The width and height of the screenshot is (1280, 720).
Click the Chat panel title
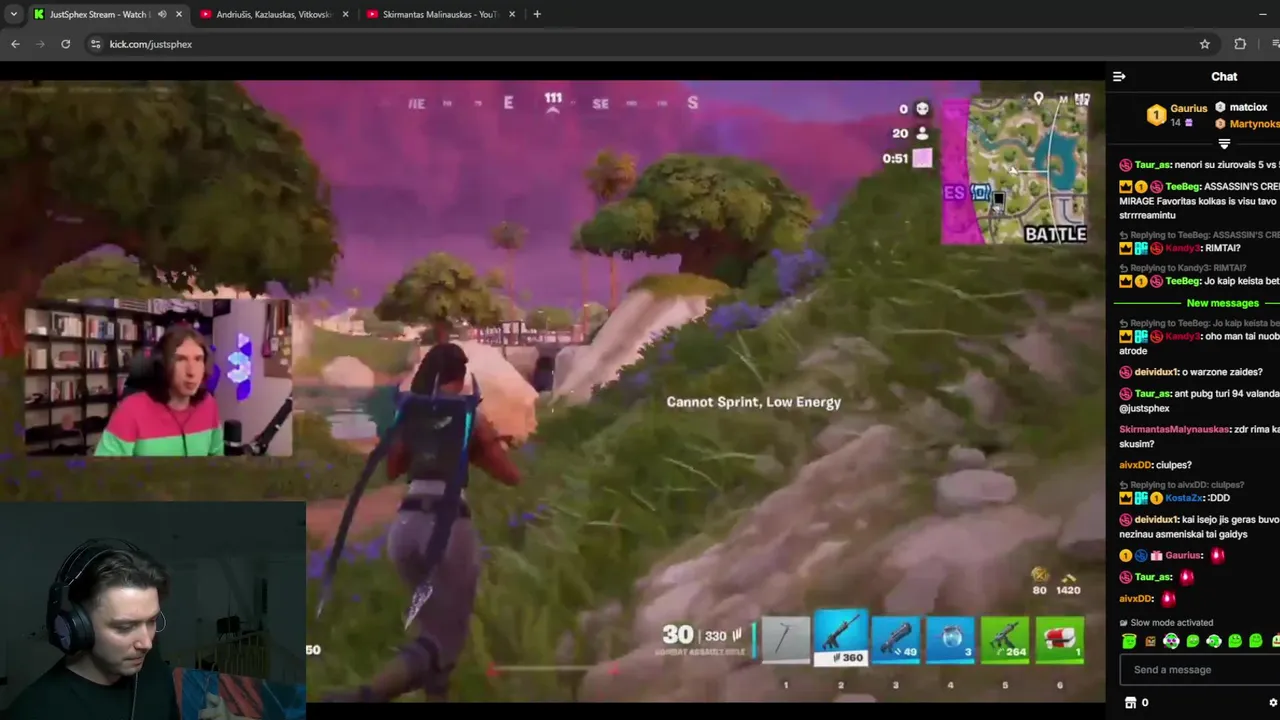click(x=1224, y=77)
